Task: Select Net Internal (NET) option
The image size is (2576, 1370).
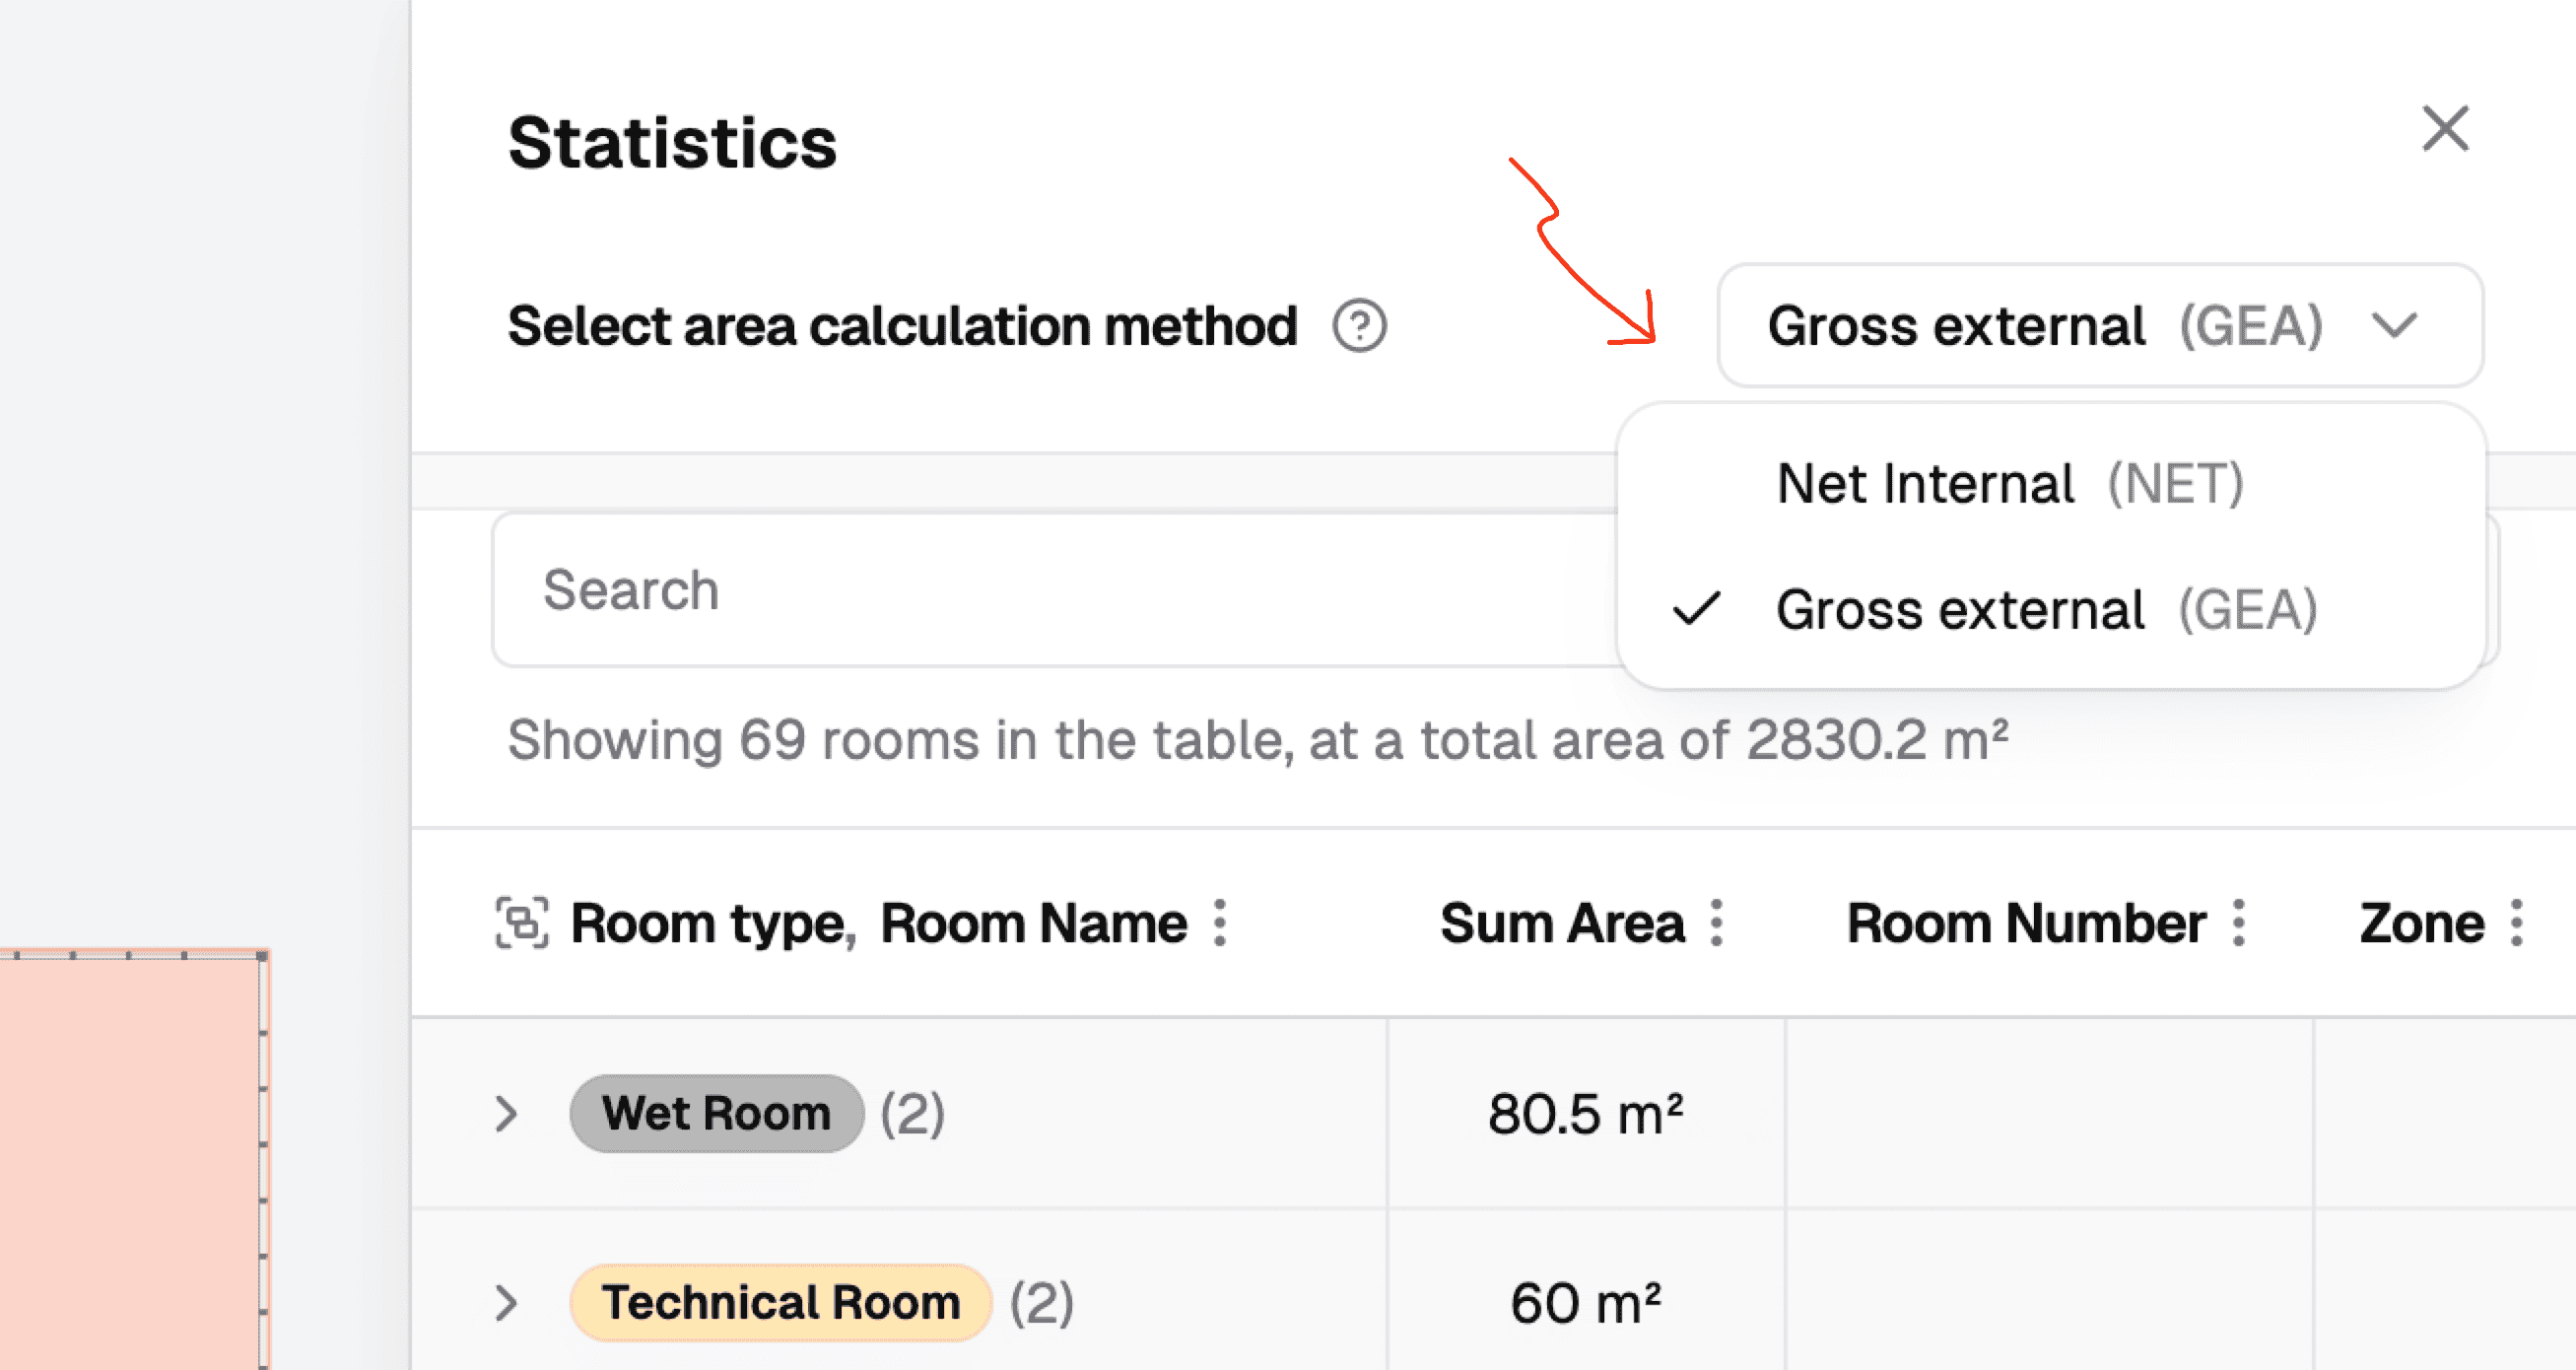Action: pyautogui.click(x=2010, y=484)
